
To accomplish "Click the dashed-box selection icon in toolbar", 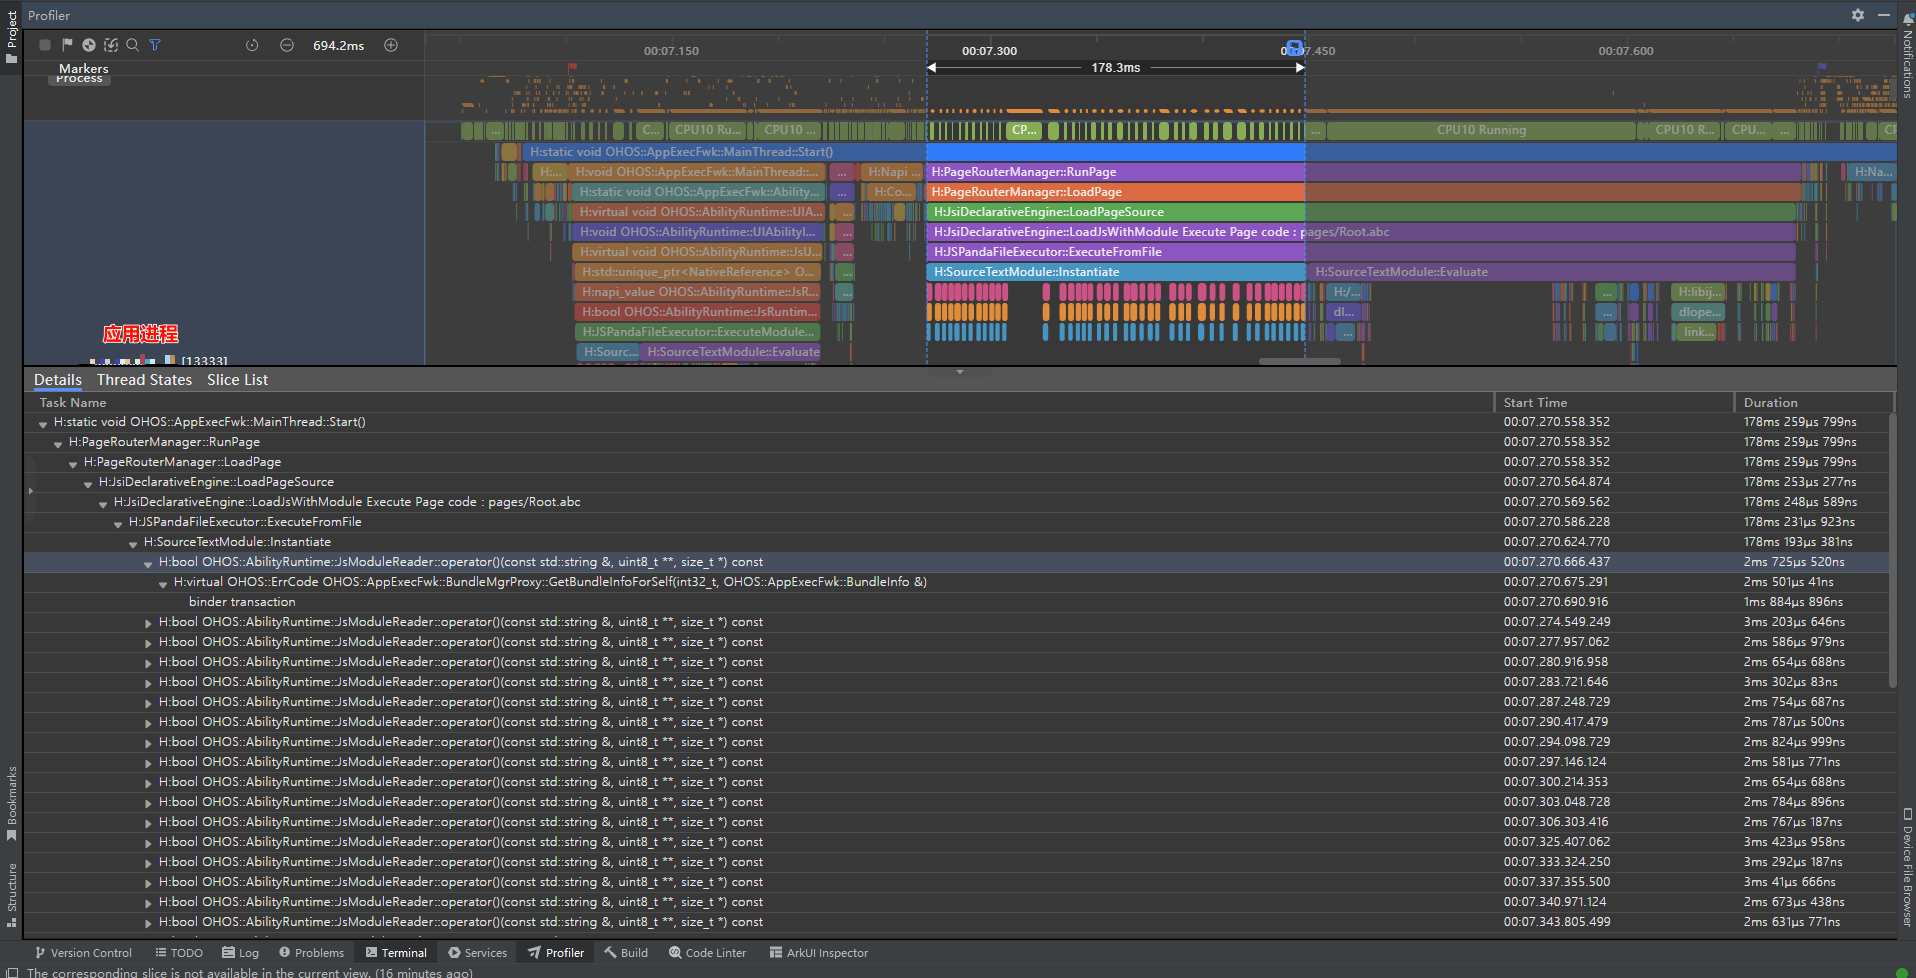I will click(111, 45).
